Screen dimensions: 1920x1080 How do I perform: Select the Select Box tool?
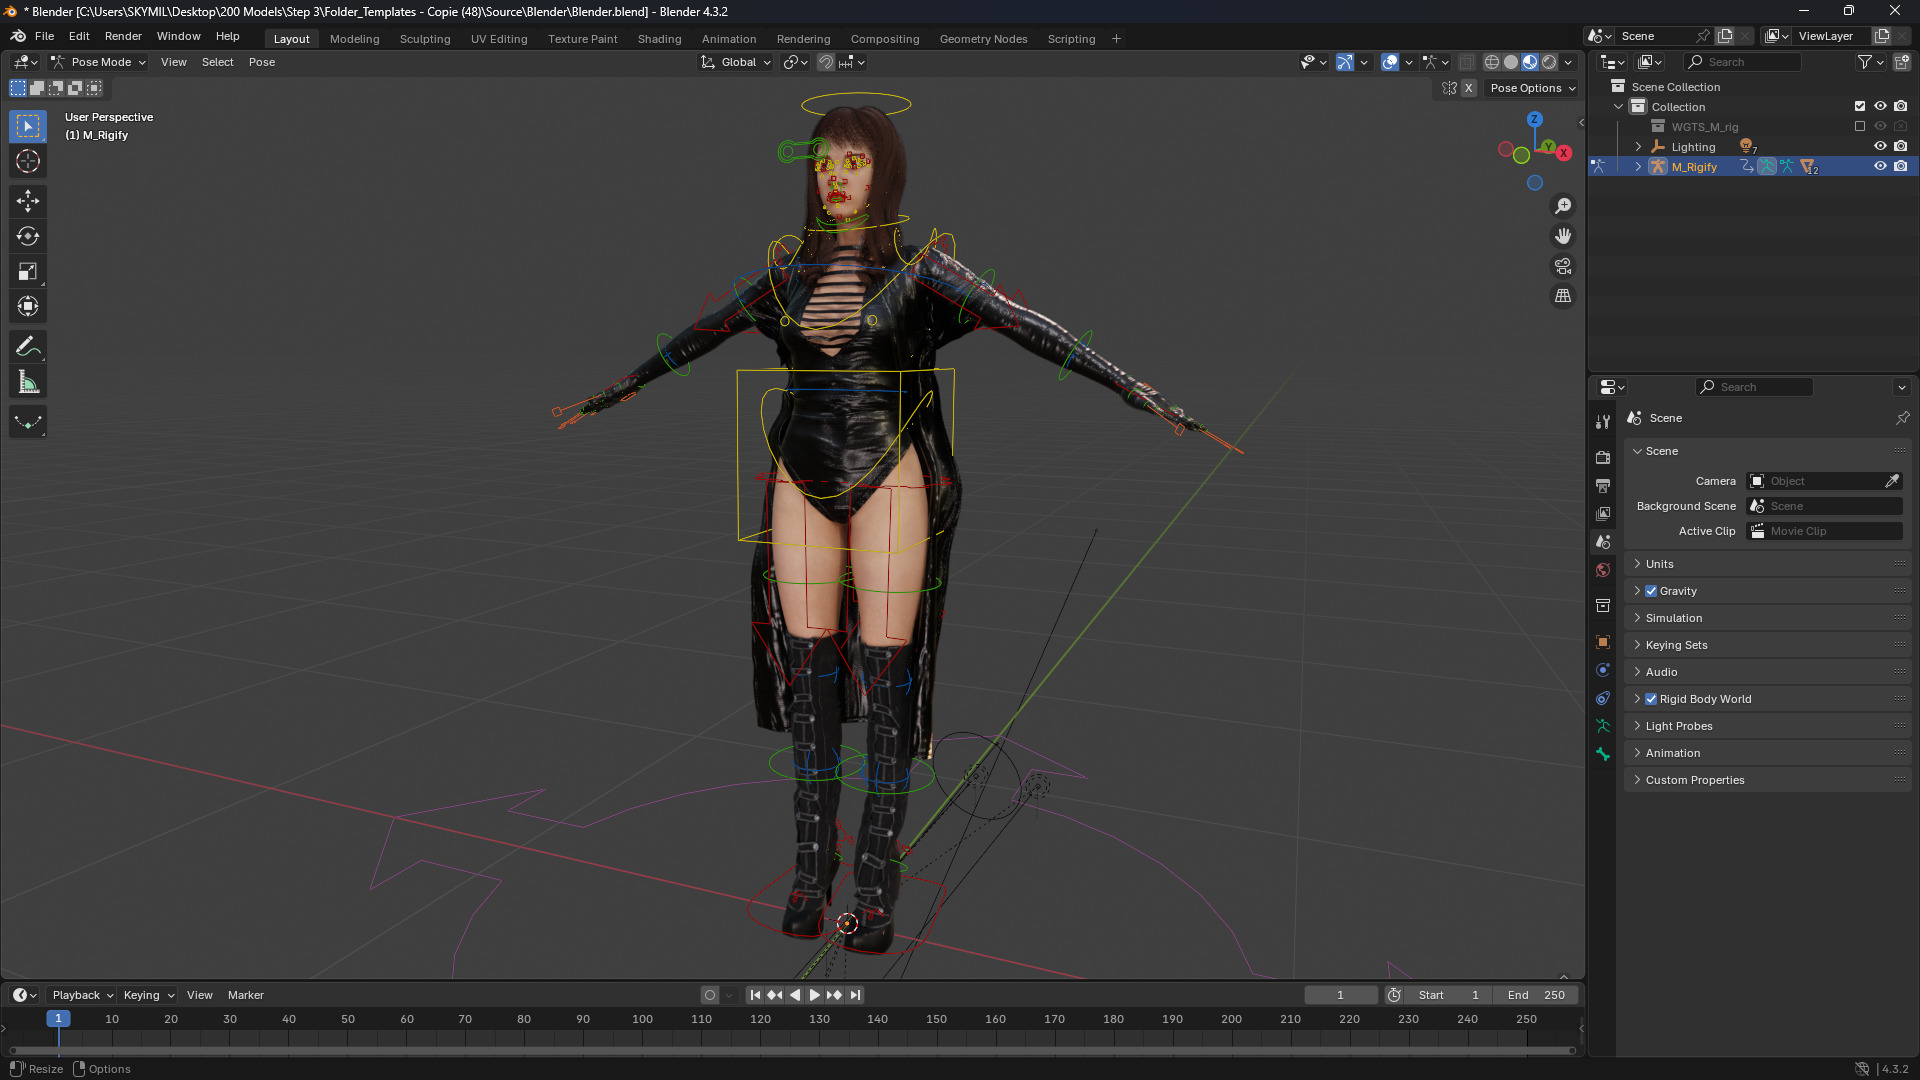click(x=28, y=126)
